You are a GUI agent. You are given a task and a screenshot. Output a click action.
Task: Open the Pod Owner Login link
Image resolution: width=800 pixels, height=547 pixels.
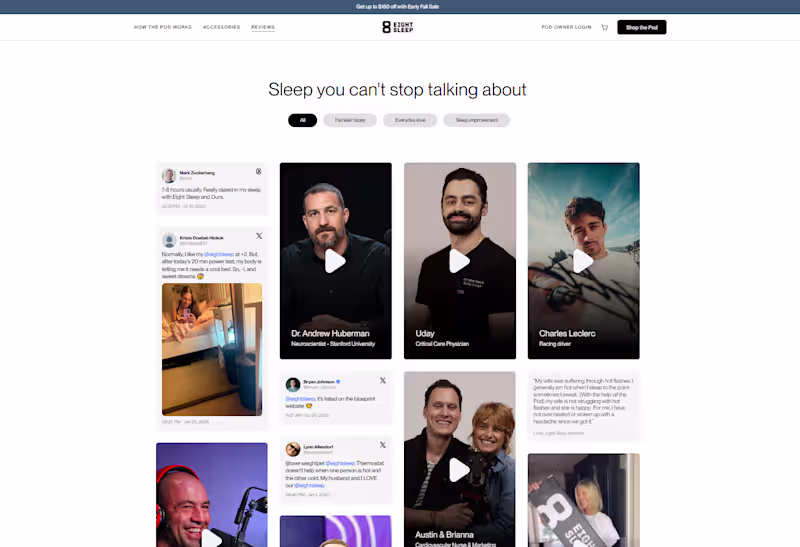(x=566, y=27)
